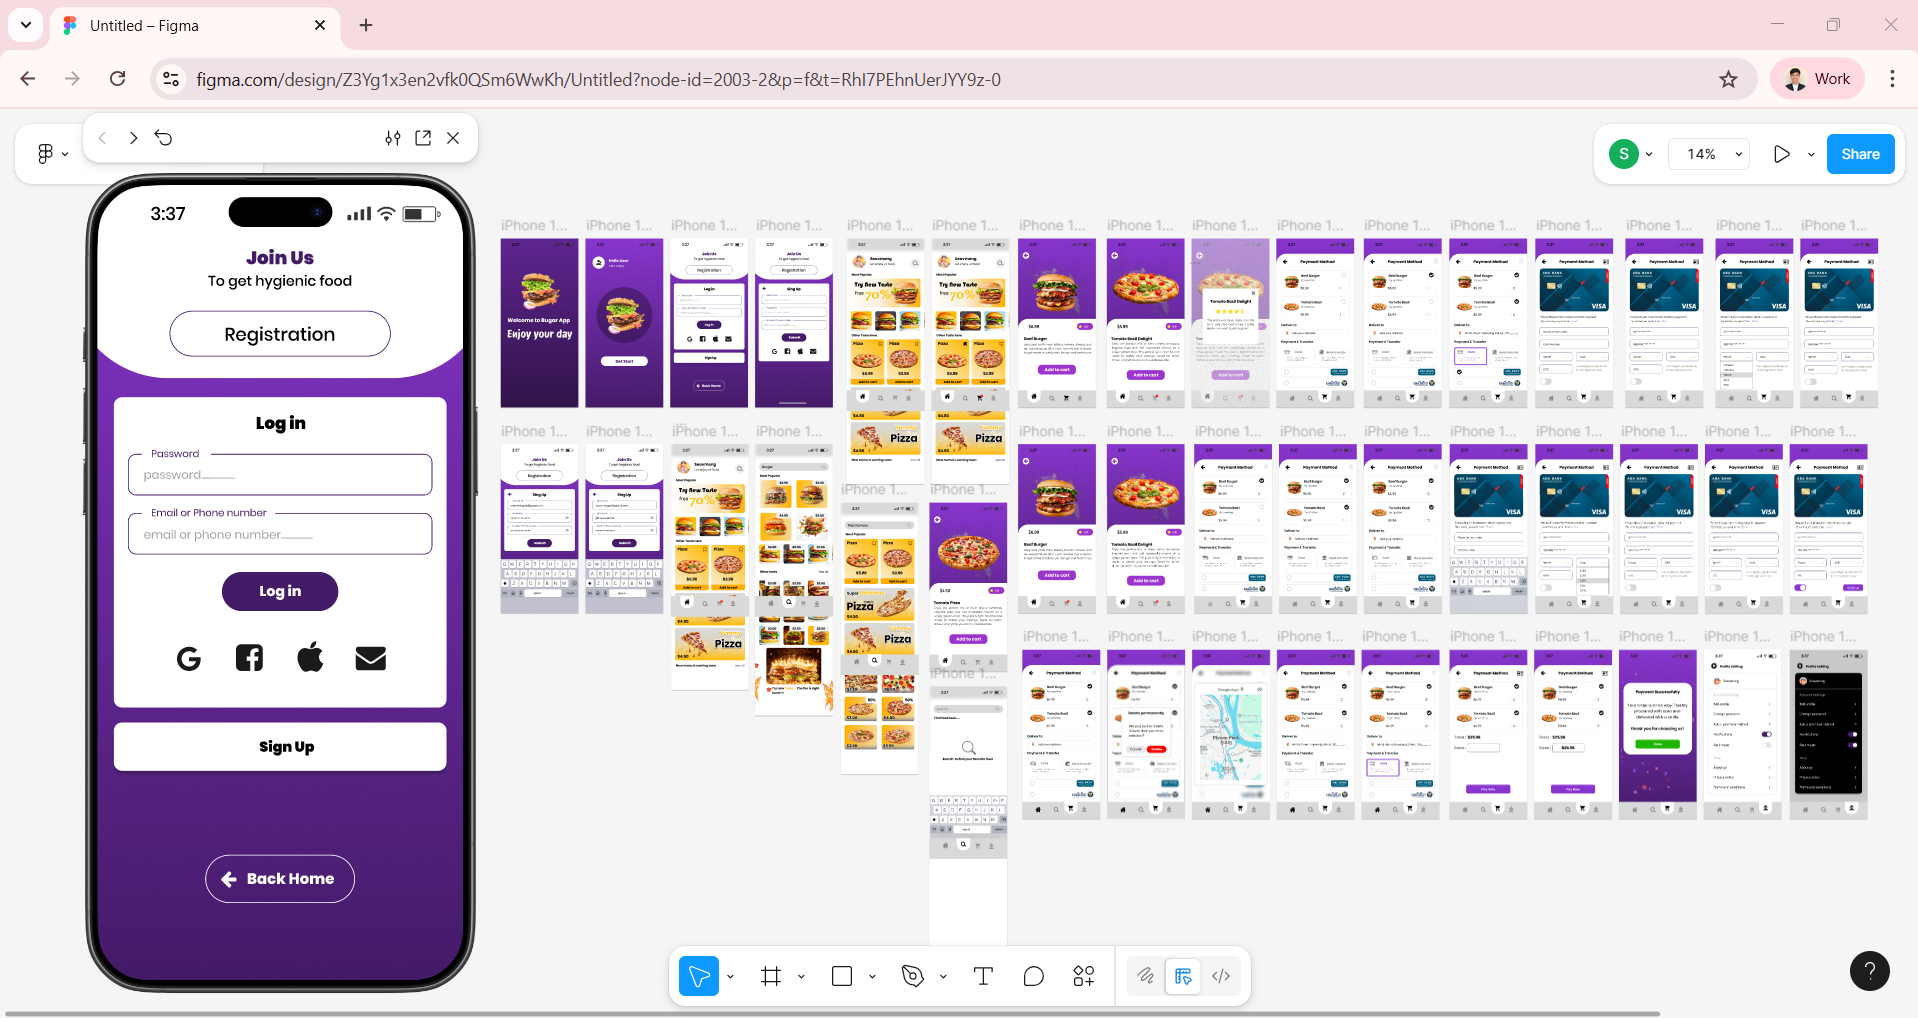
Task: Select the Pen tool
Action: [913, 976]
